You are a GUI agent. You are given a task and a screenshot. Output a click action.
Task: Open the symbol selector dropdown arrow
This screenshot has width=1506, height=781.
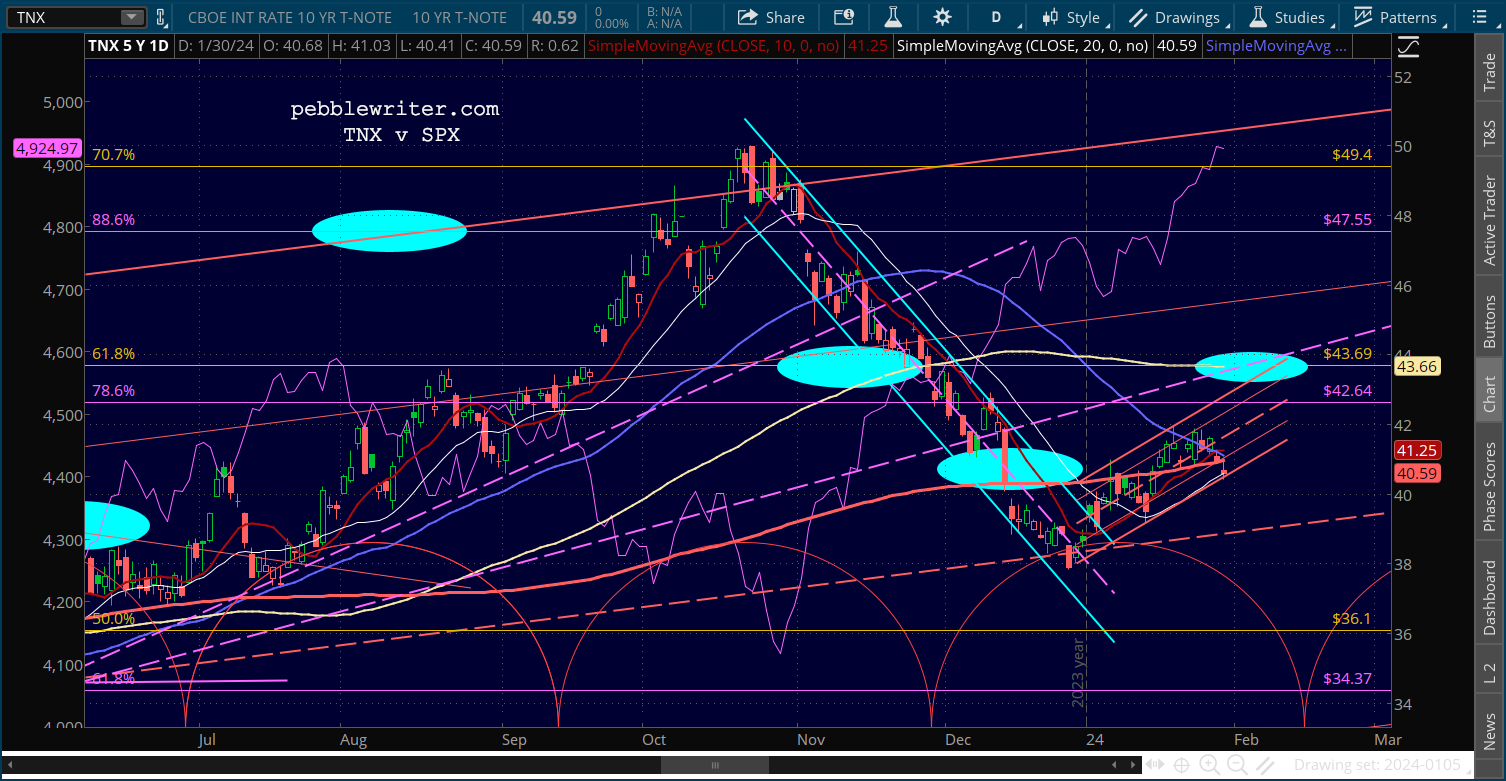pos(133,17)
